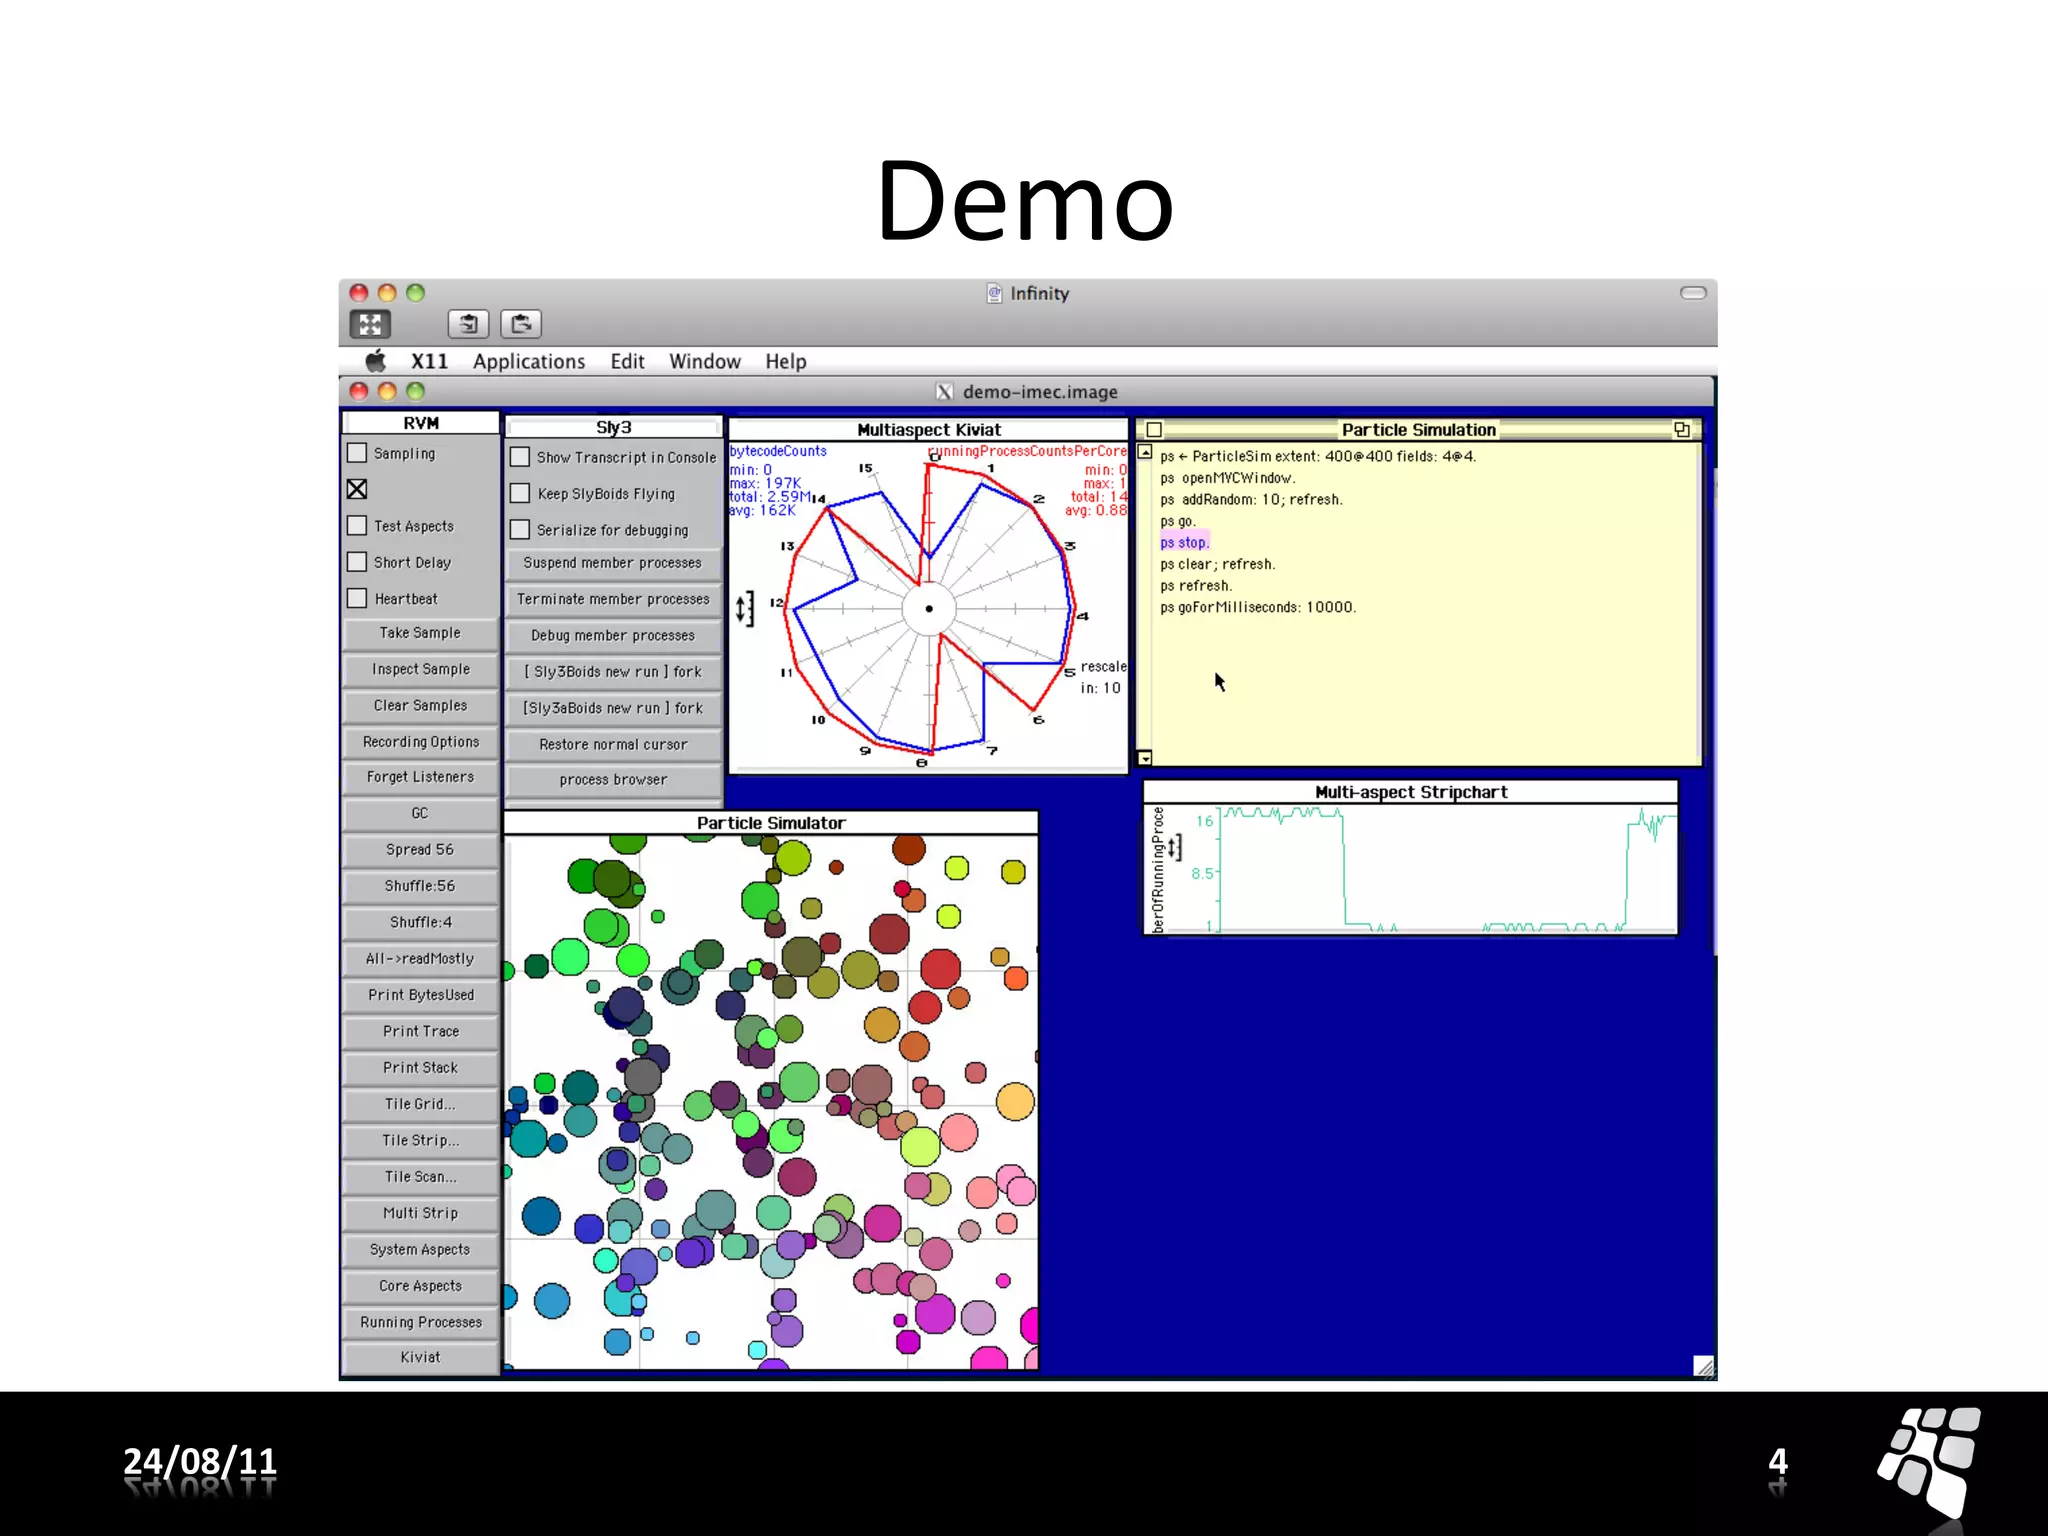The image size is (2048, 1536).
Task: Click the 'in: 10' value in Kiviat window
Action: pyautogui.click(x=1100, y=688)
